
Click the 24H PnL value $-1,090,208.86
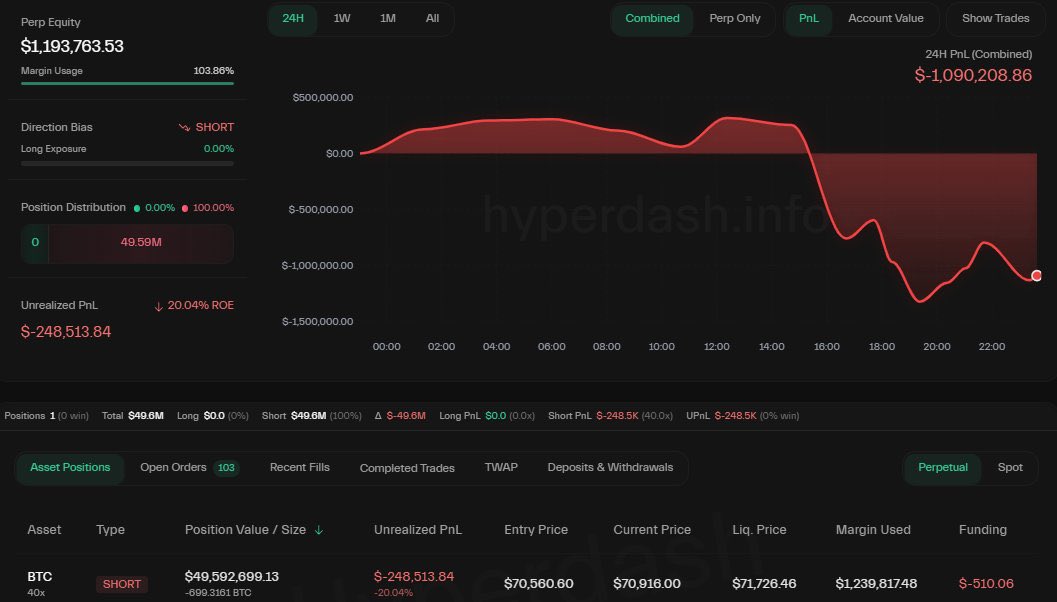pyautogui.click(x=973, y=76)
